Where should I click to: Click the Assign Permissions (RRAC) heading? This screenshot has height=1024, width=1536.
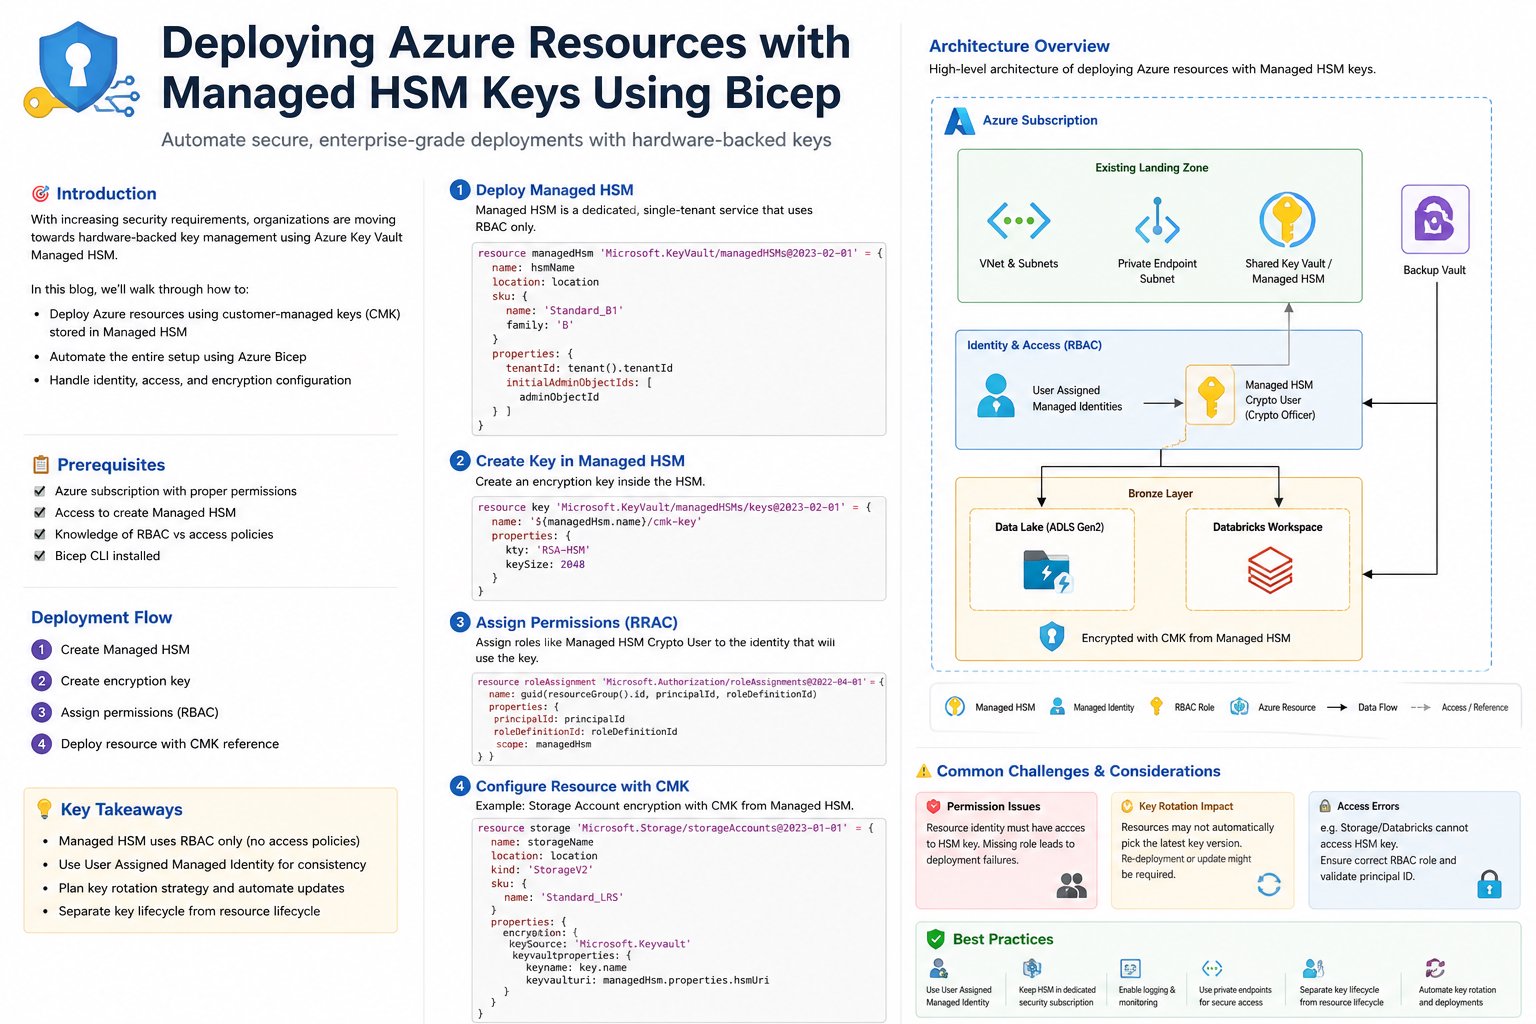click(x=576, y=622)
